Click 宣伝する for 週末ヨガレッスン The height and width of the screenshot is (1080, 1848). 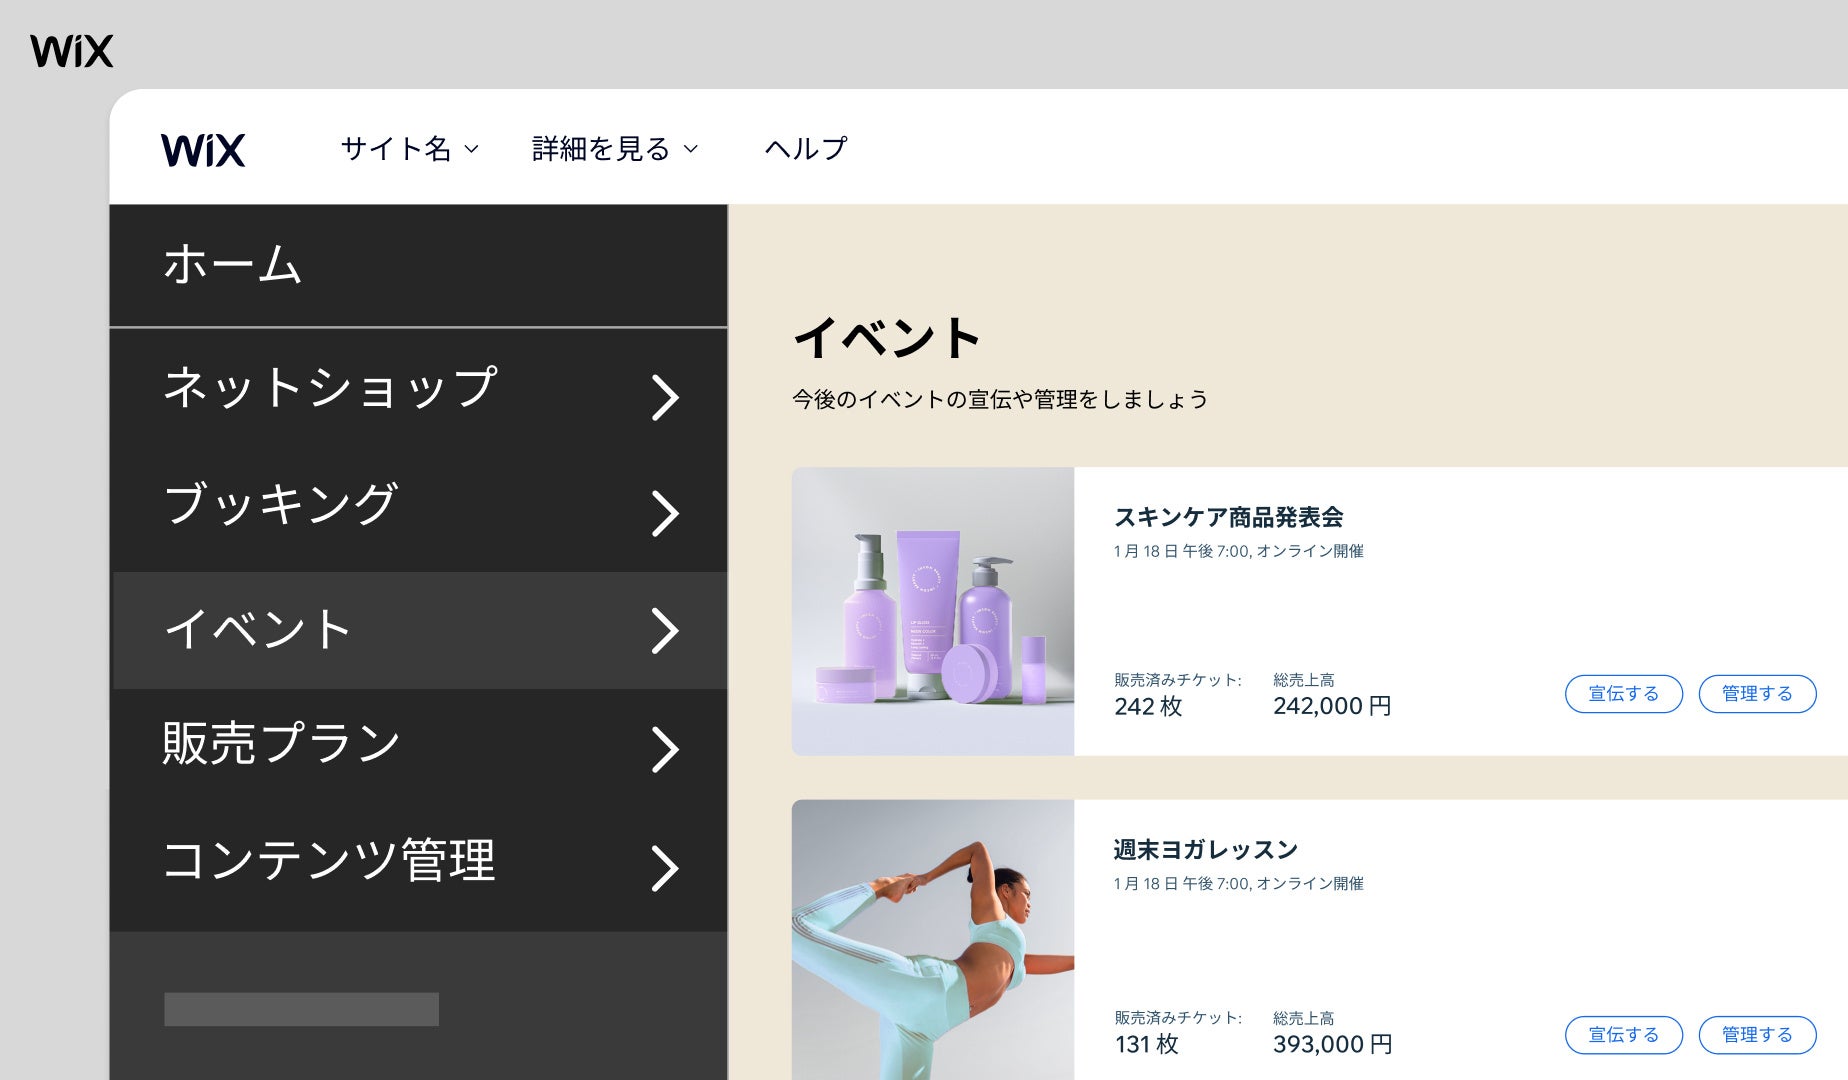click(1623, 1035)
